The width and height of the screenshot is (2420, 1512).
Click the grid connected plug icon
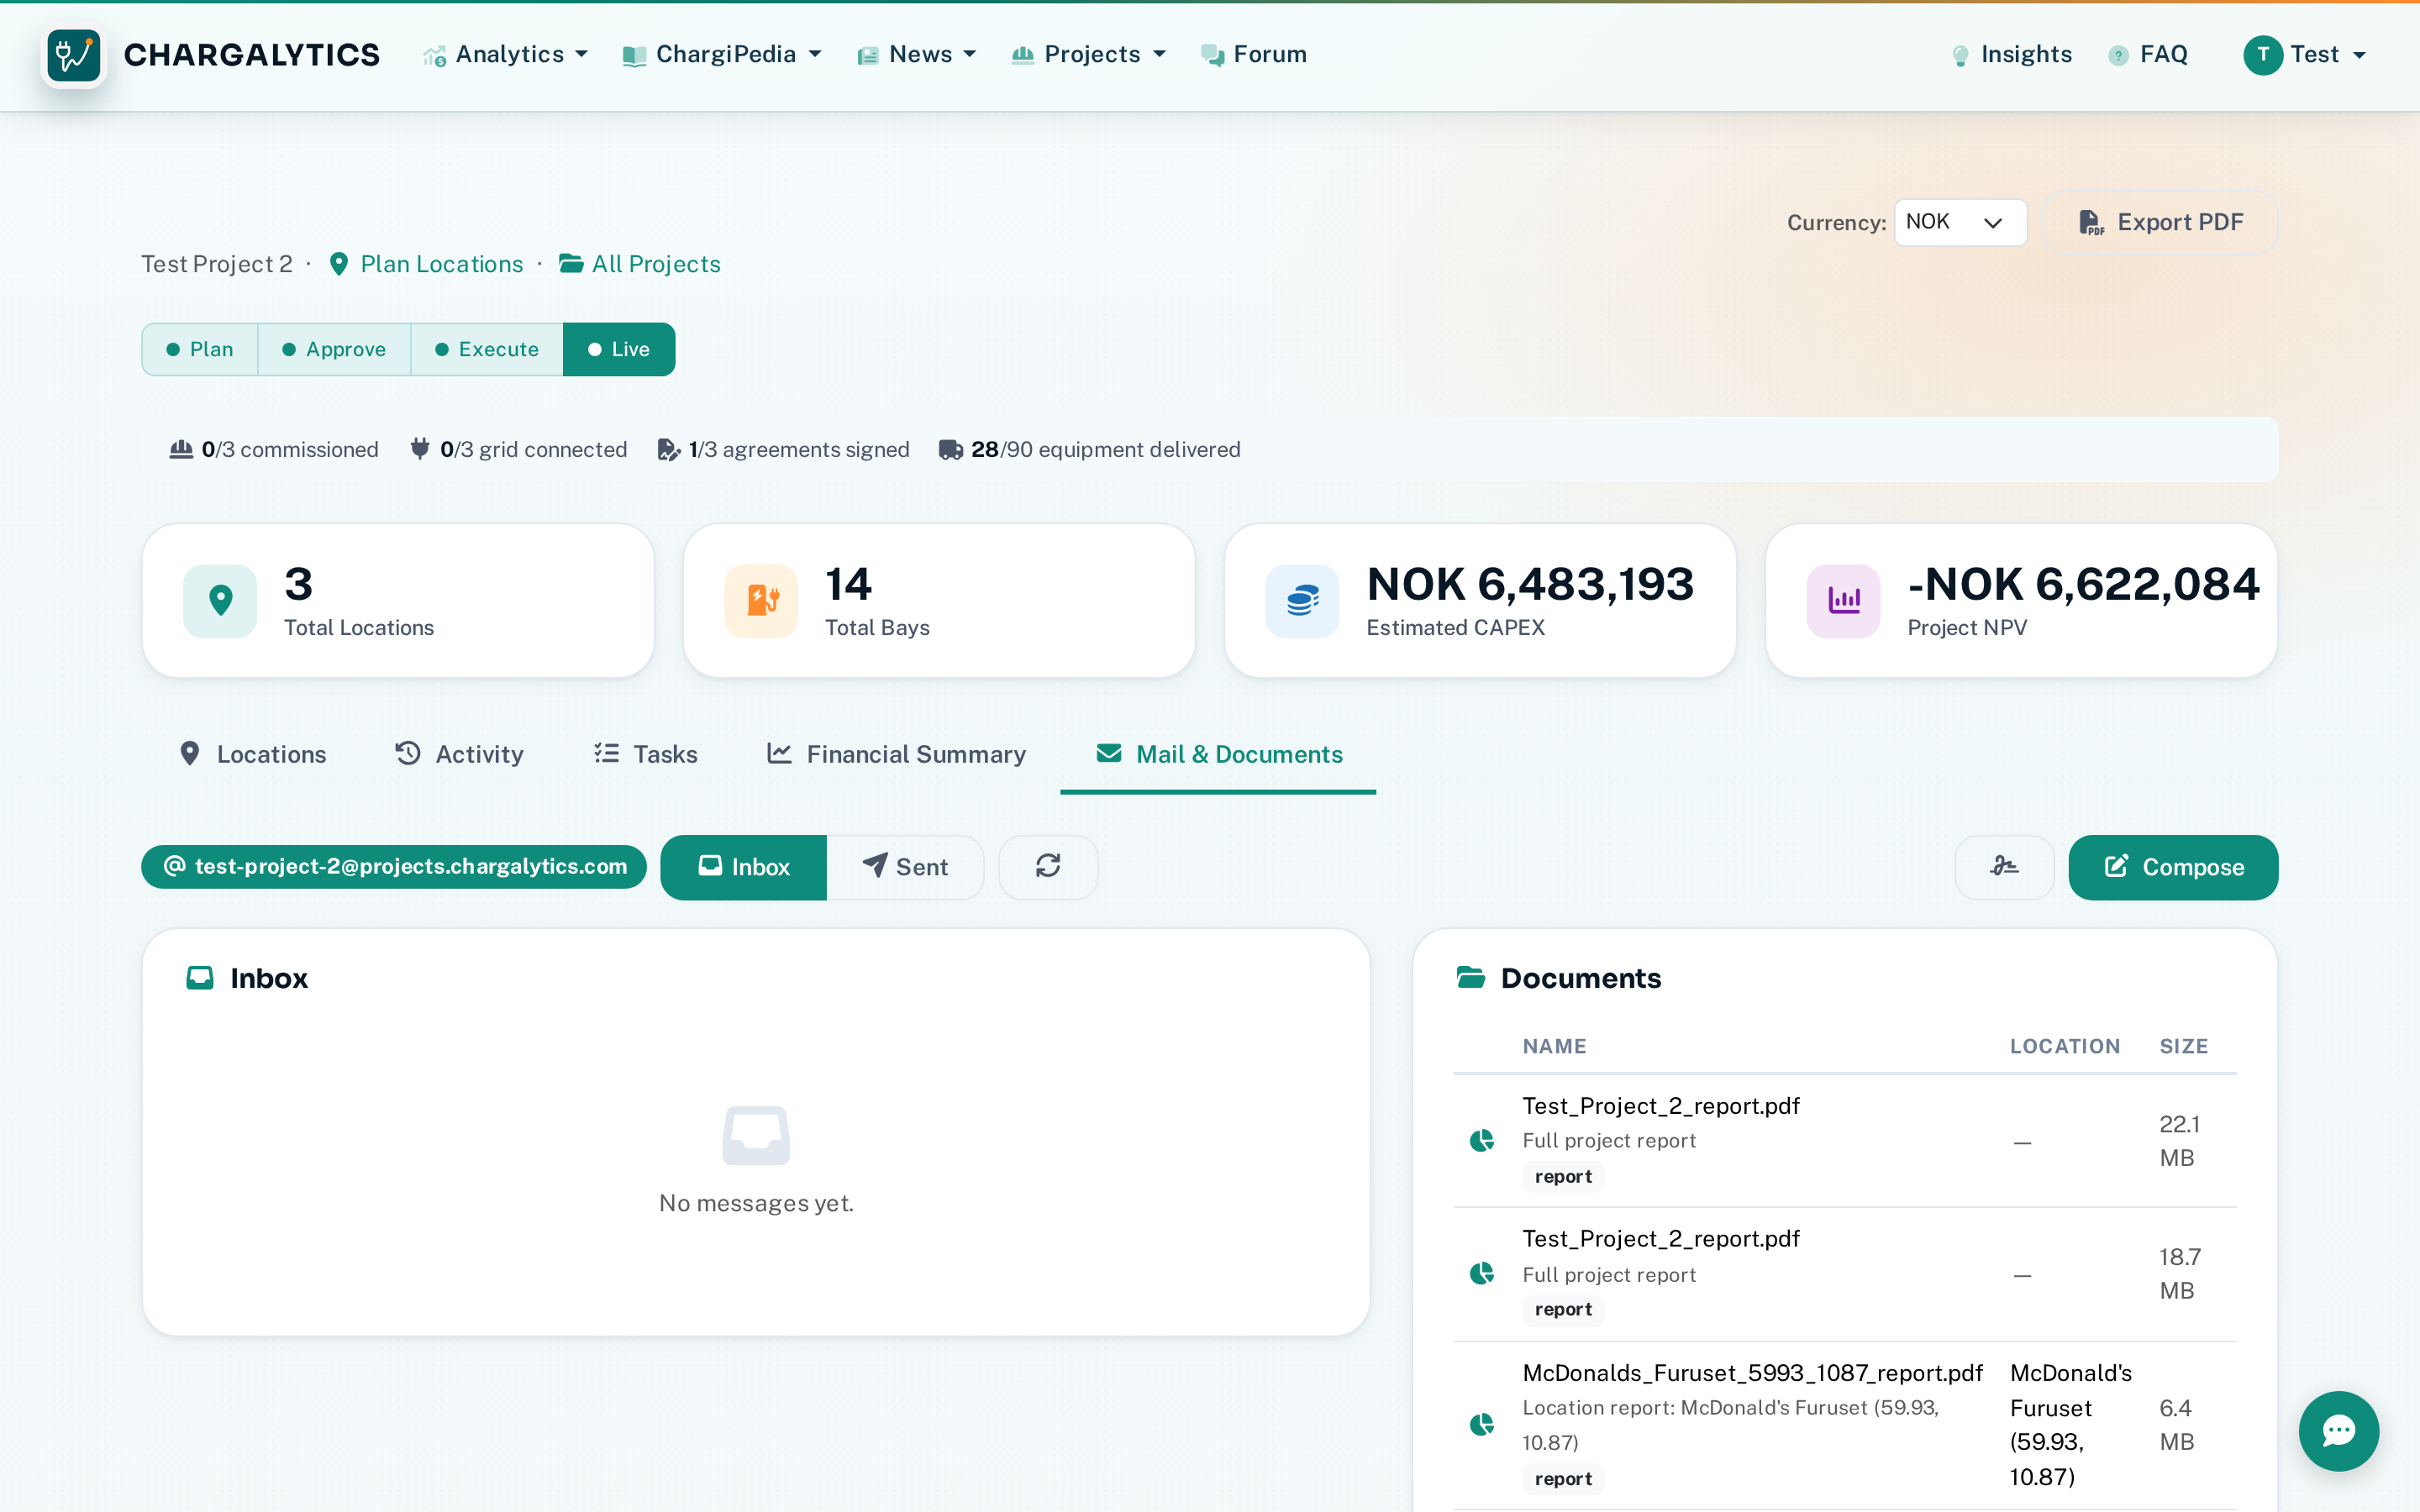pyautogui.click(x=420, y=449)
